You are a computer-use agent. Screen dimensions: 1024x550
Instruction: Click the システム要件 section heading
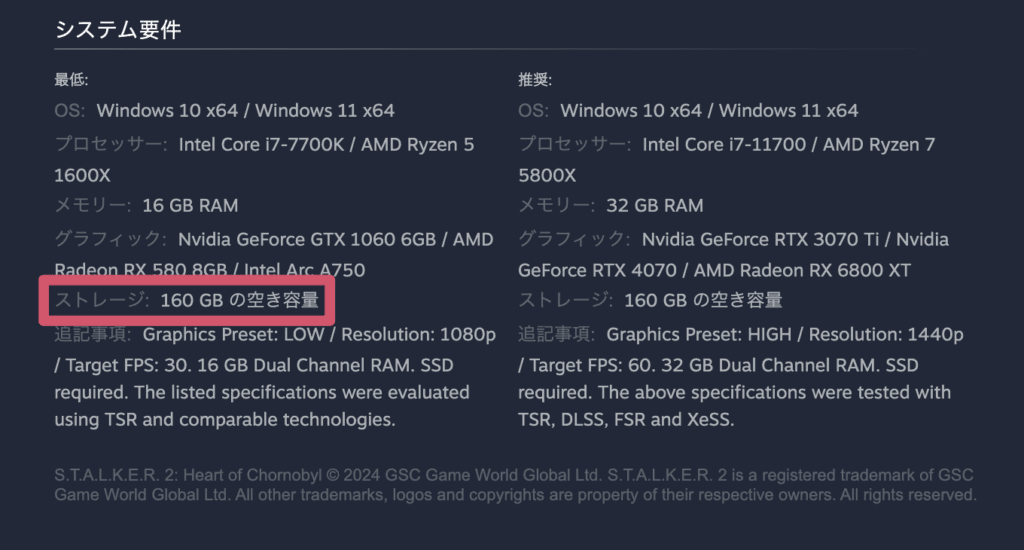point(118,29)
